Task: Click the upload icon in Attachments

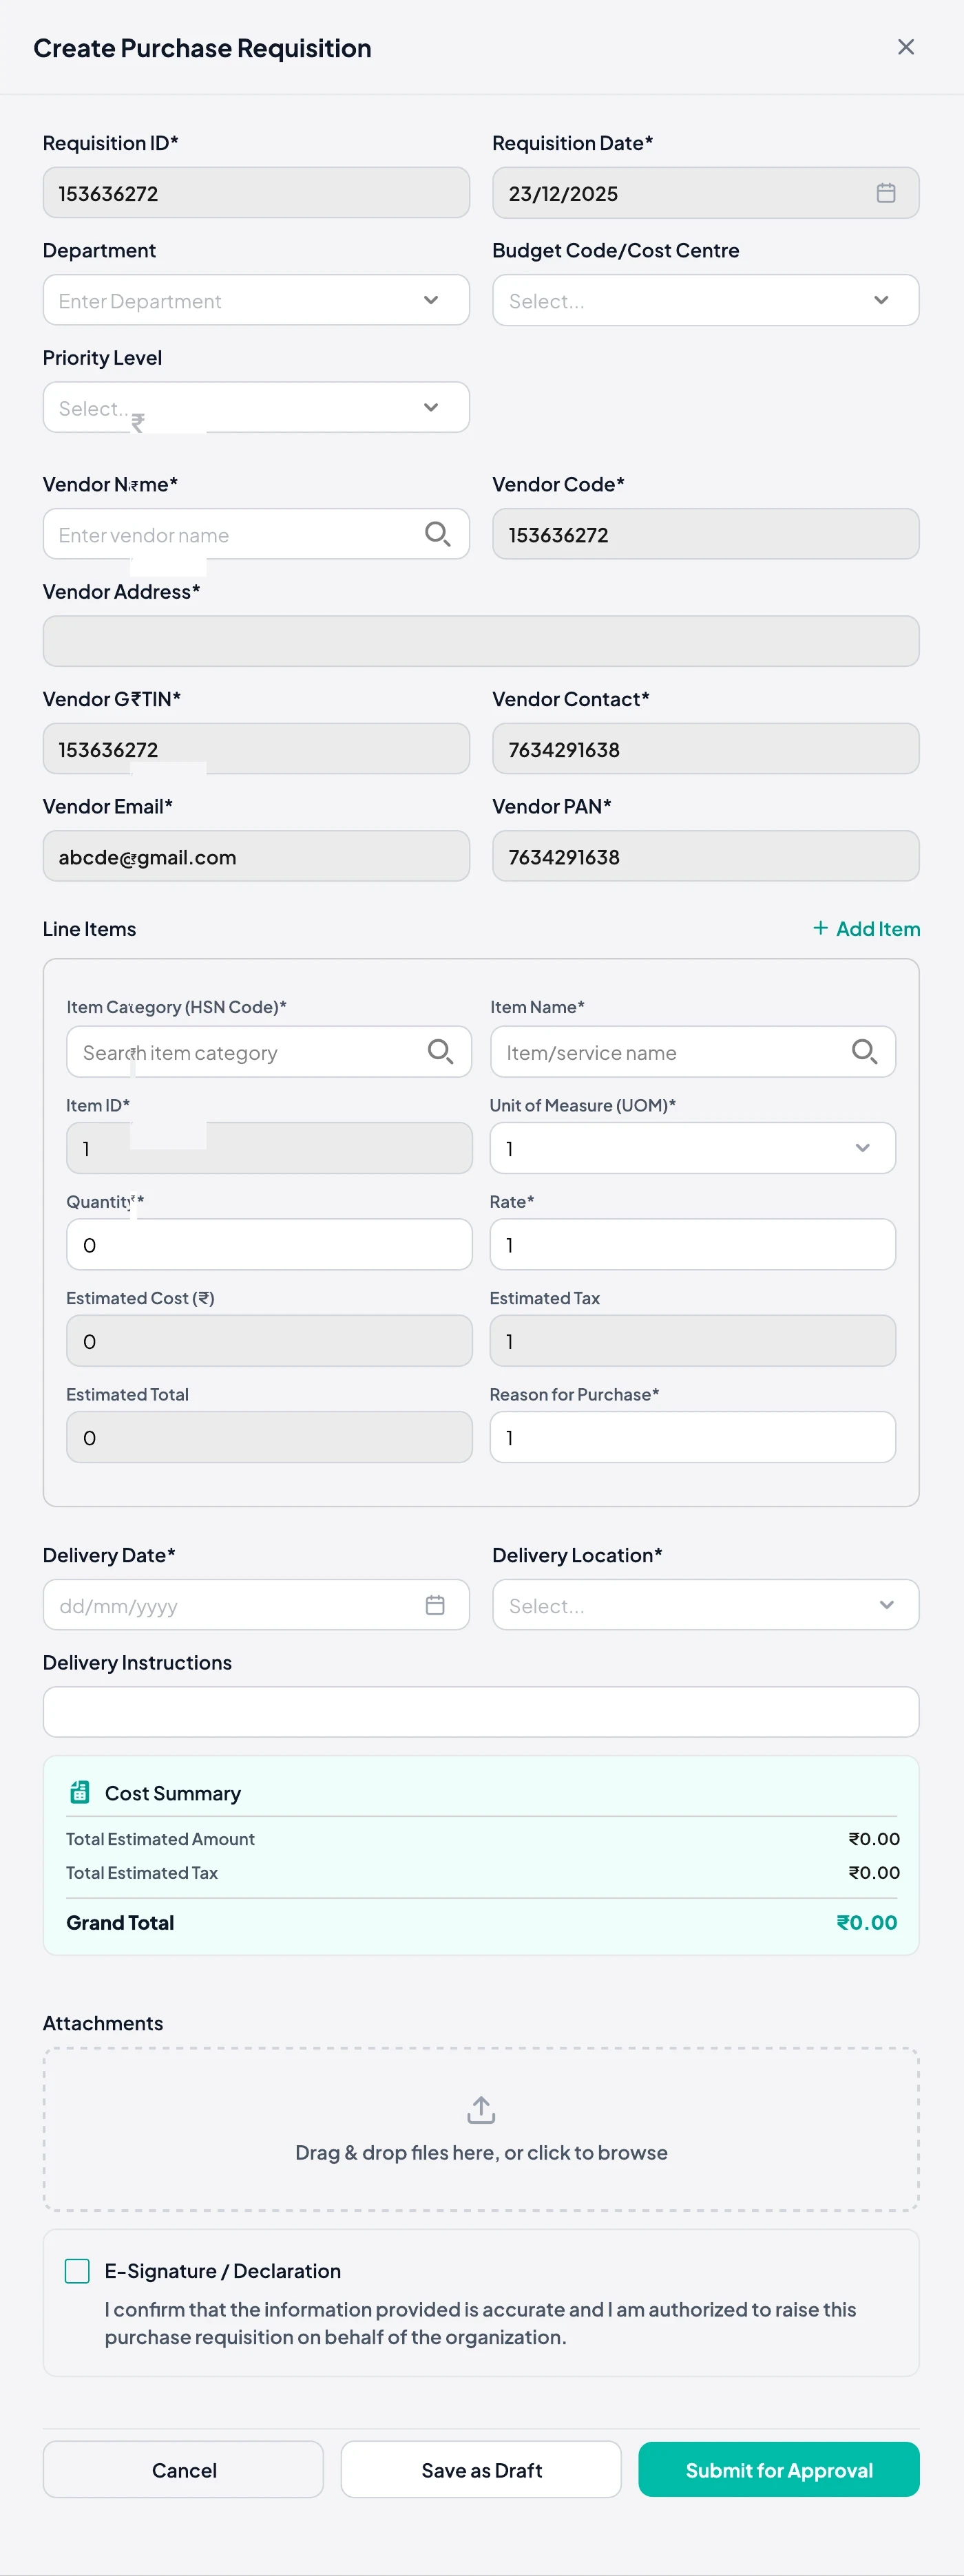Action: coord(481,2110)
